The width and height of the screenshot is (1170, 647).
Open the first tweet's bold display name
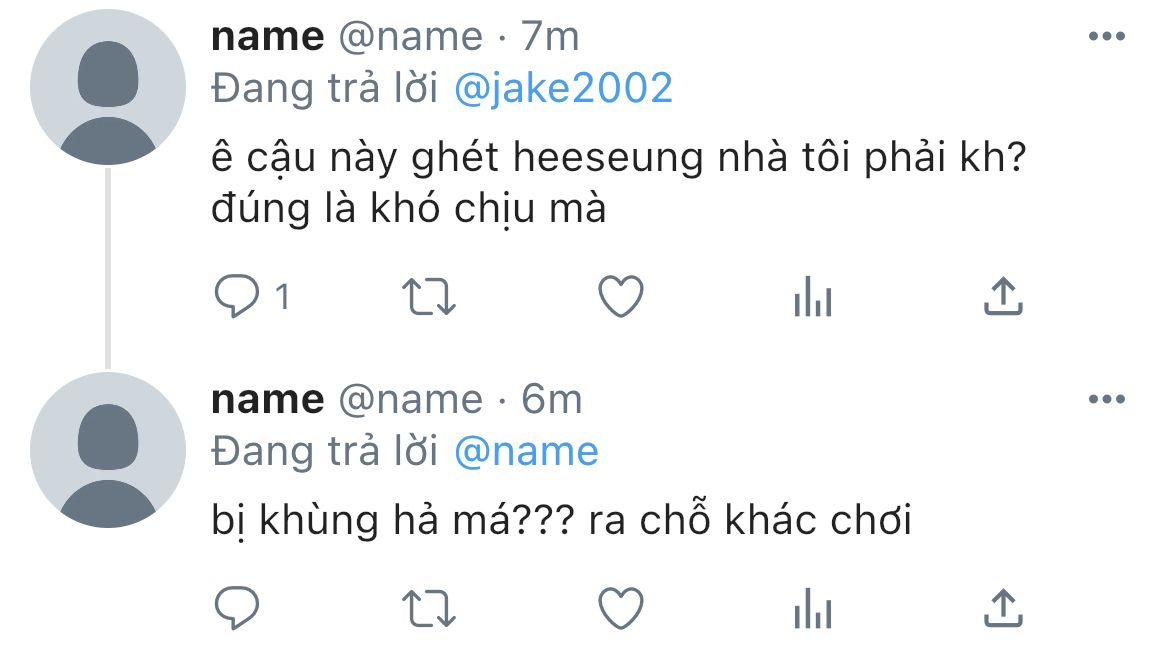[x=268, y=37]
